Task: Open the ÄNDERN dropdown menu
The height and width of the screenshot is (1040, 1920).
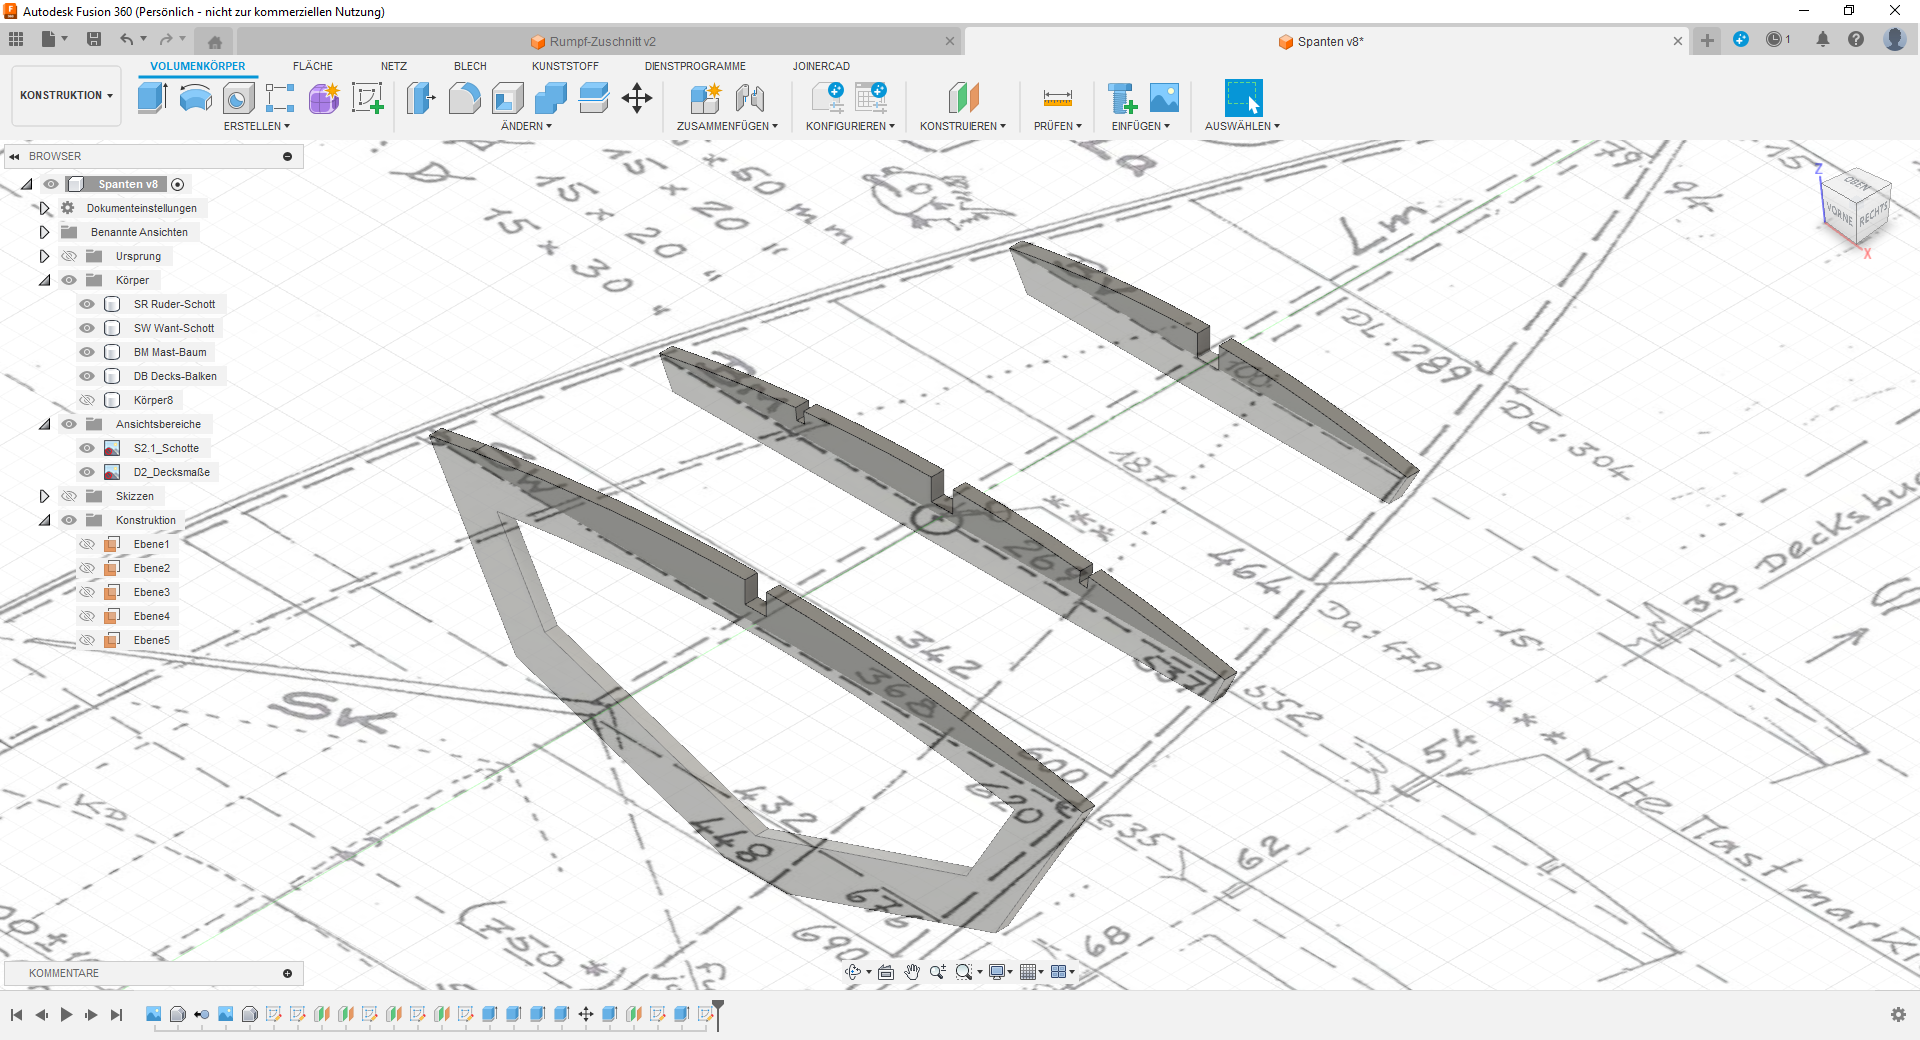Action: [526, 126]
